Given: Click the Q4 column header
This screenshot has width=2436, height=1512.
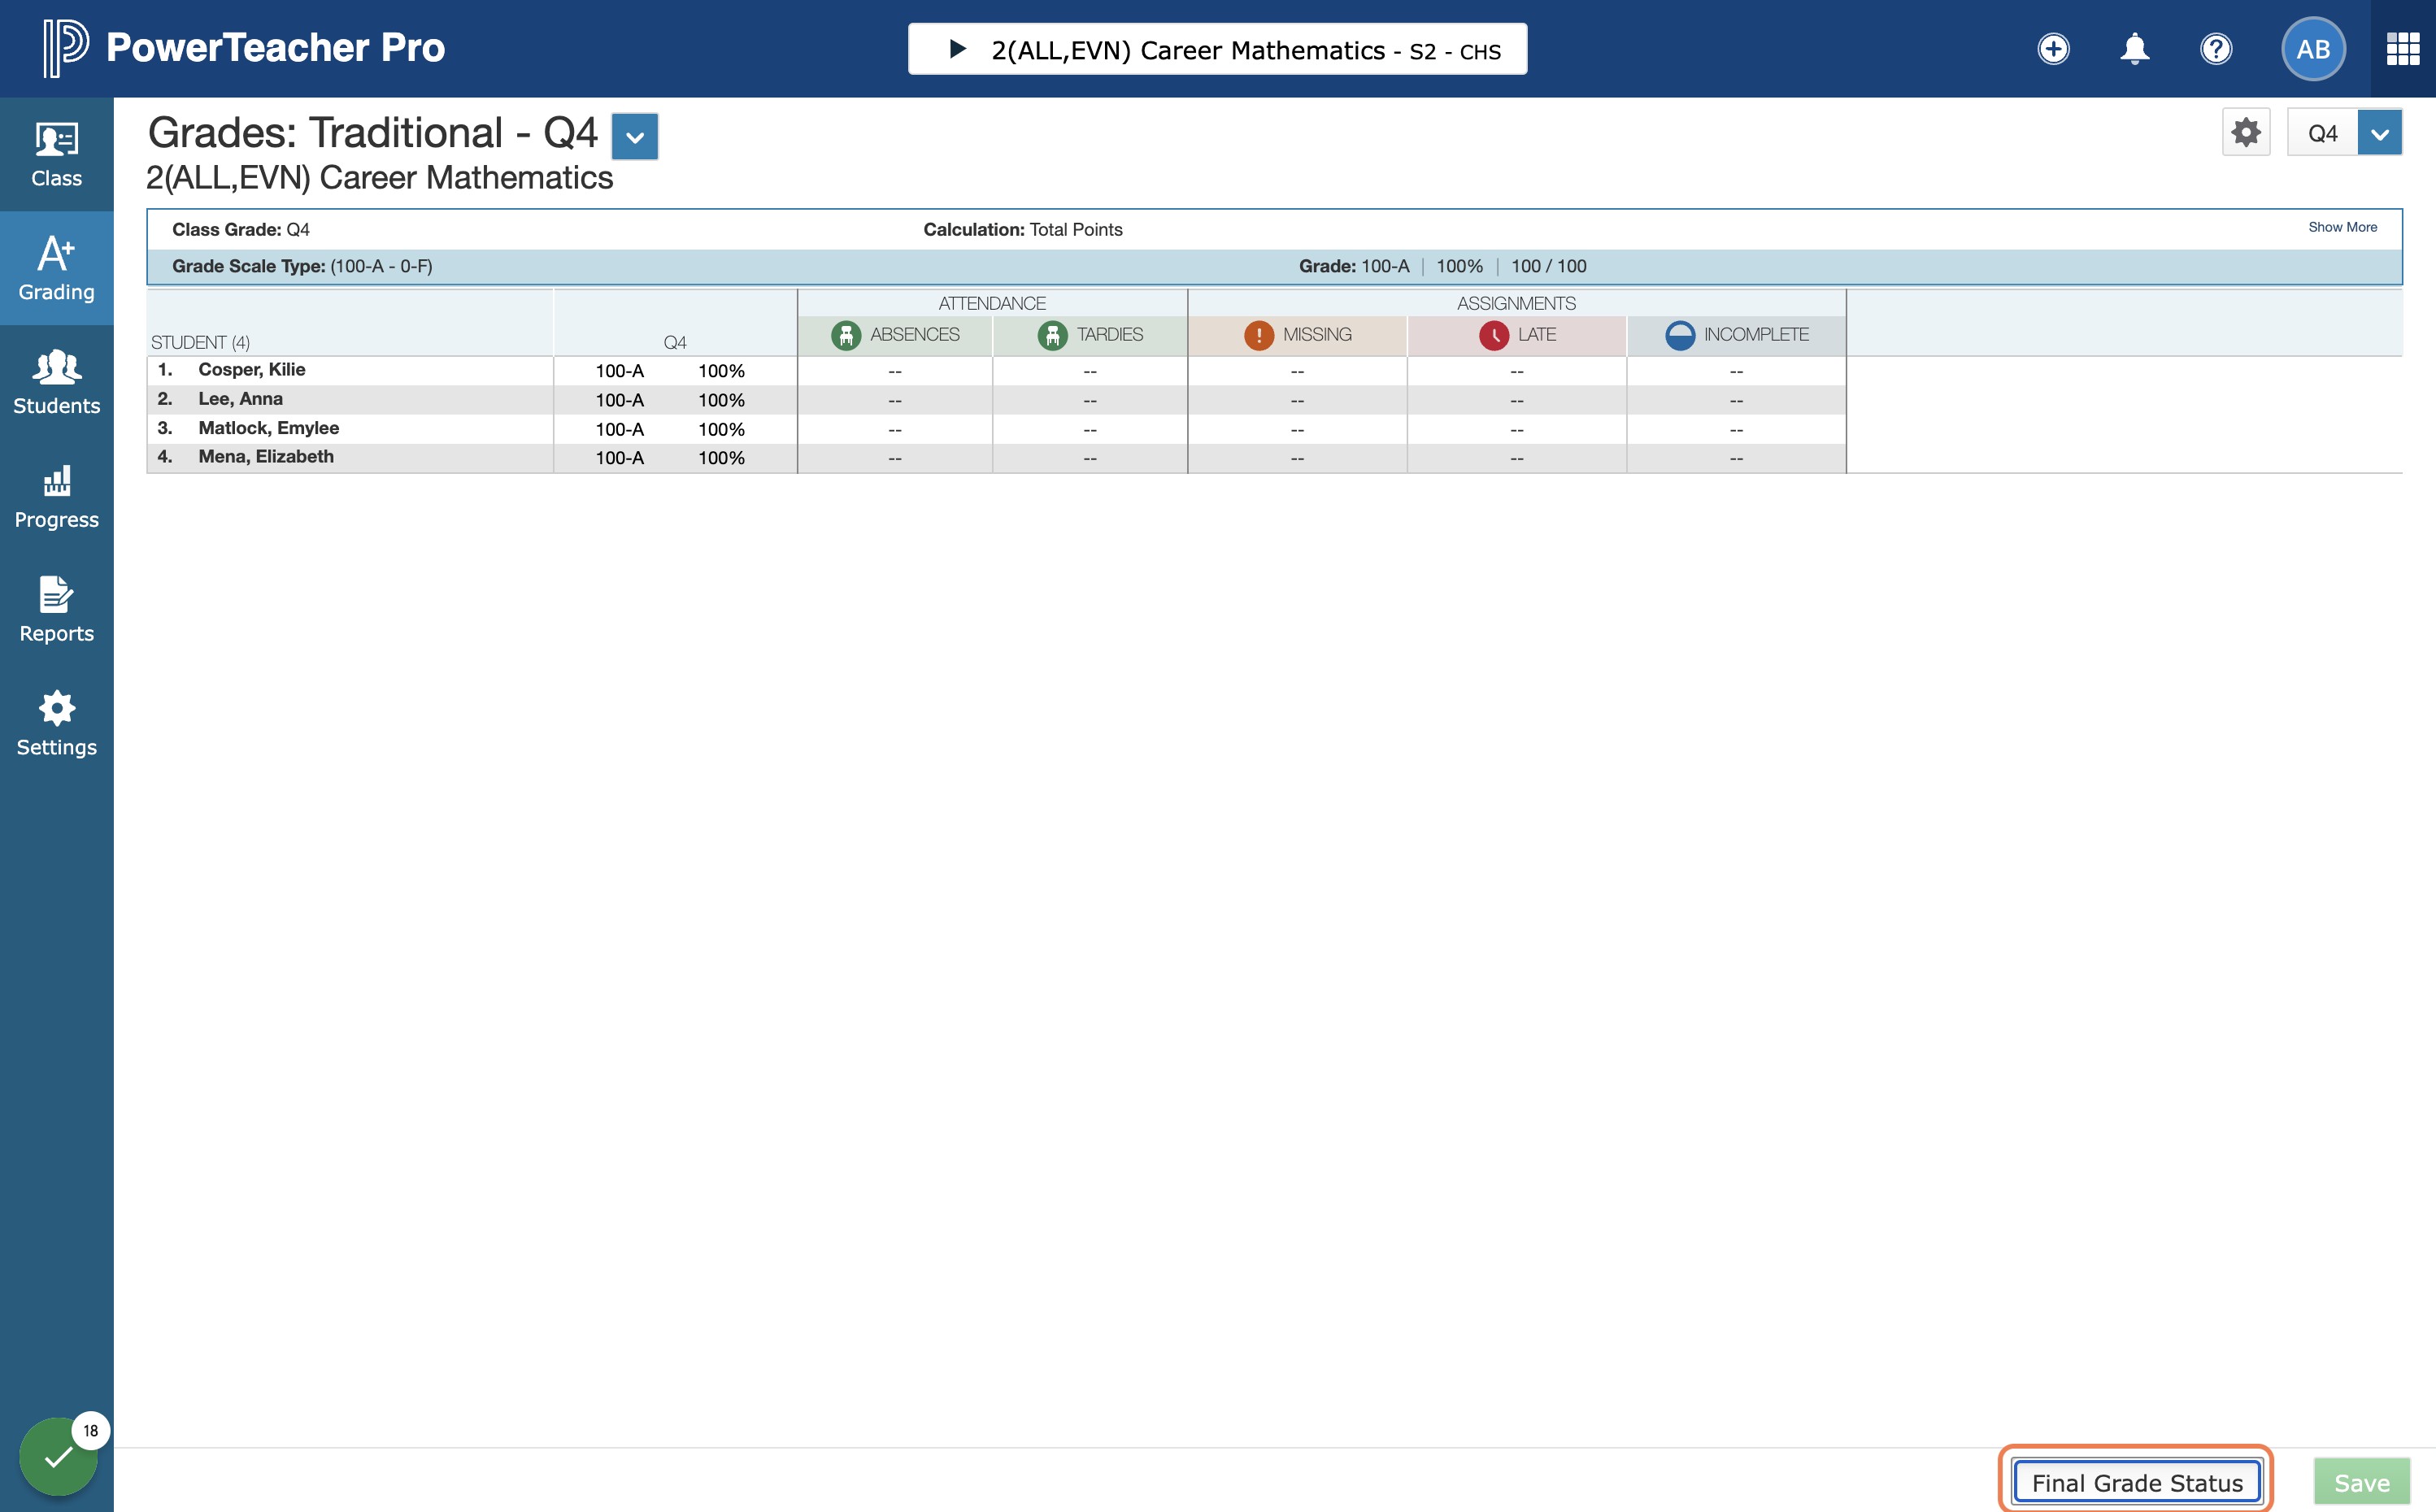Looking at the screenshot, I should (x=675, y=343).
